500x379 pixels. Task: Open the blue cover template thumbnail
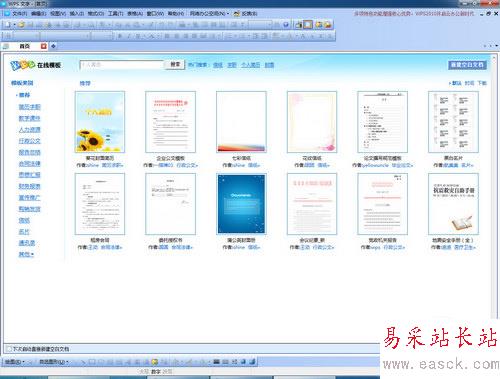[241, 204]
